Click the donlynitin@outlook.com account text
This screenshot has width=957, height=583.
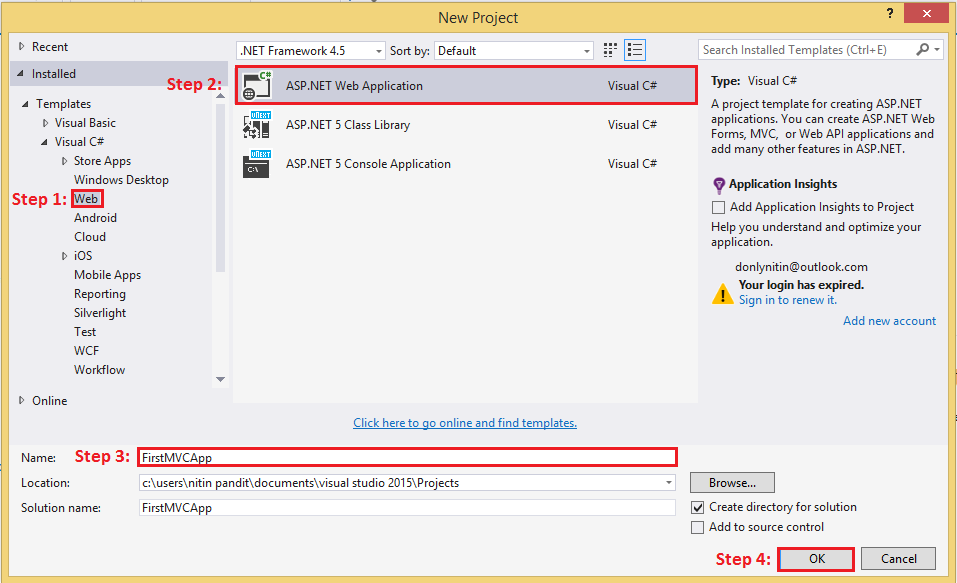point(801,267)
